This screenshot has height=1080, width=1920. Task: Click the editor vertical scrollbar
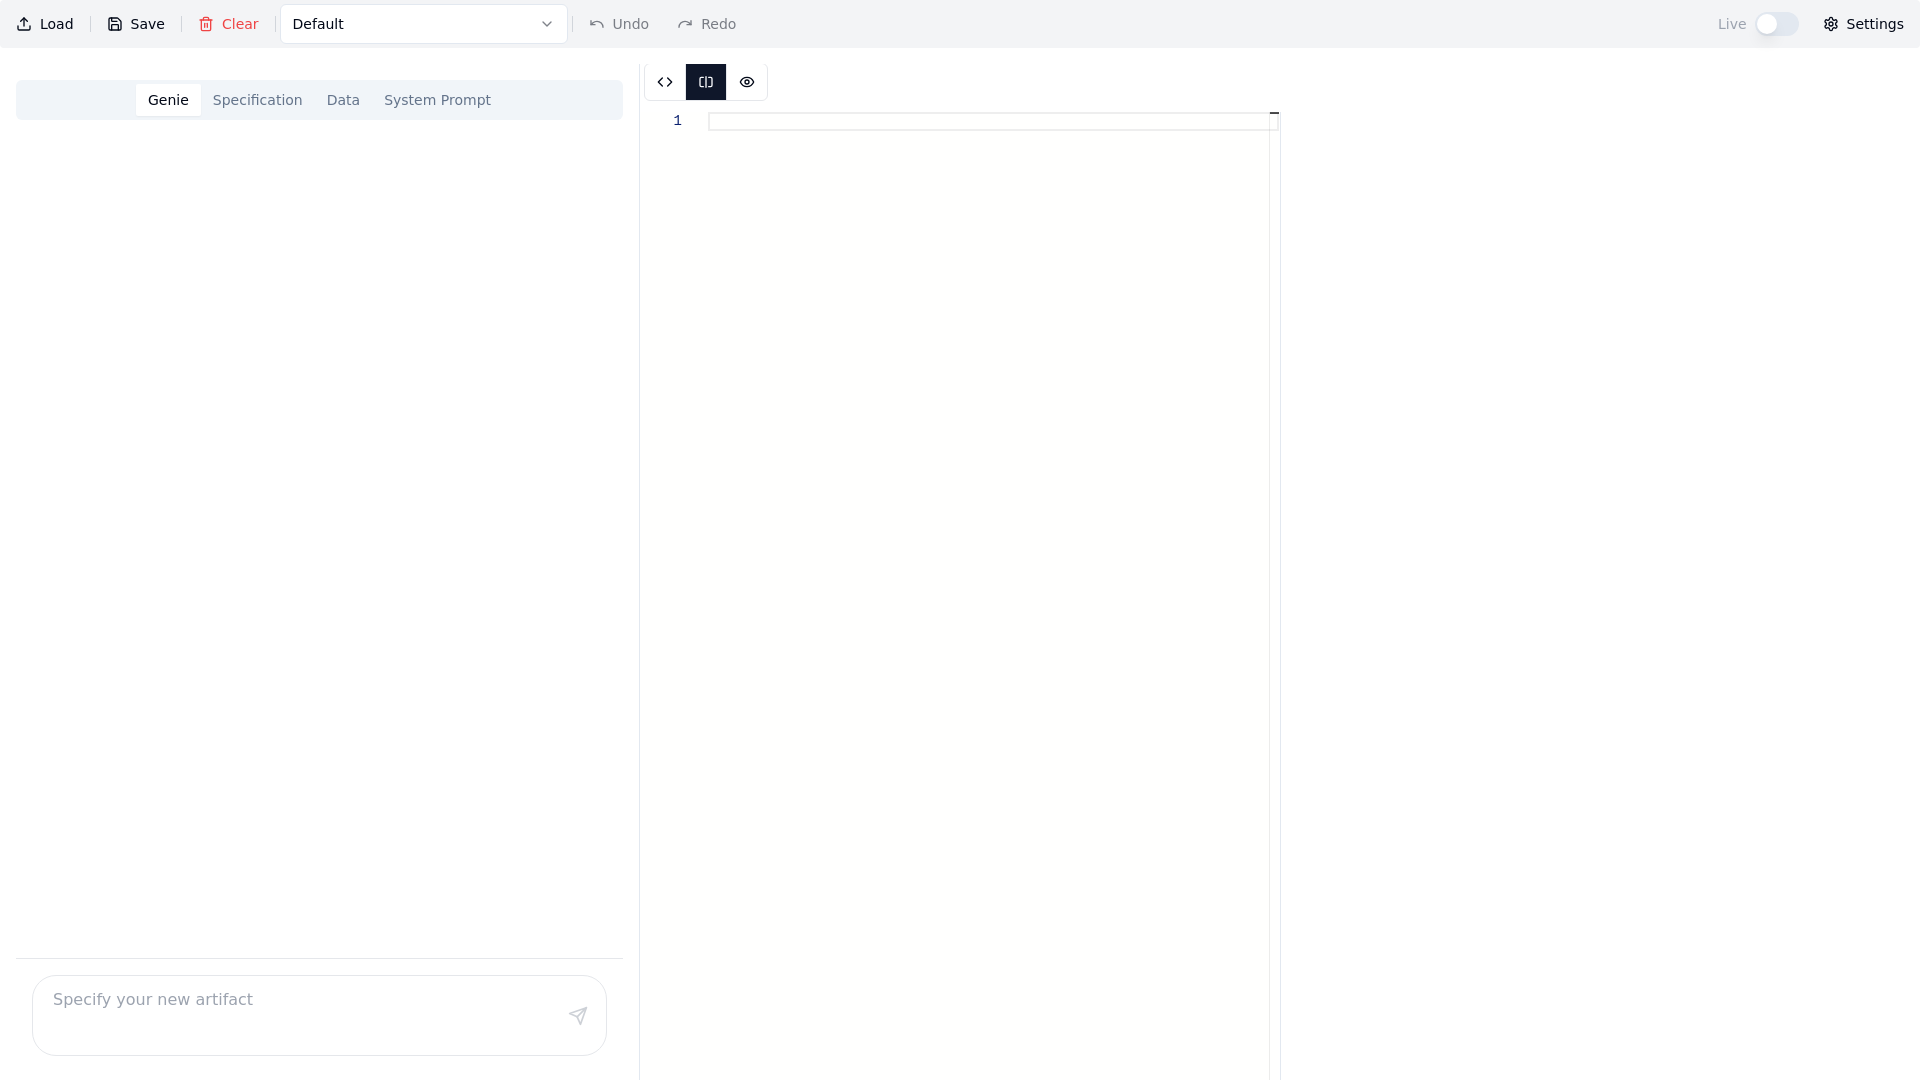point(1275,596)
